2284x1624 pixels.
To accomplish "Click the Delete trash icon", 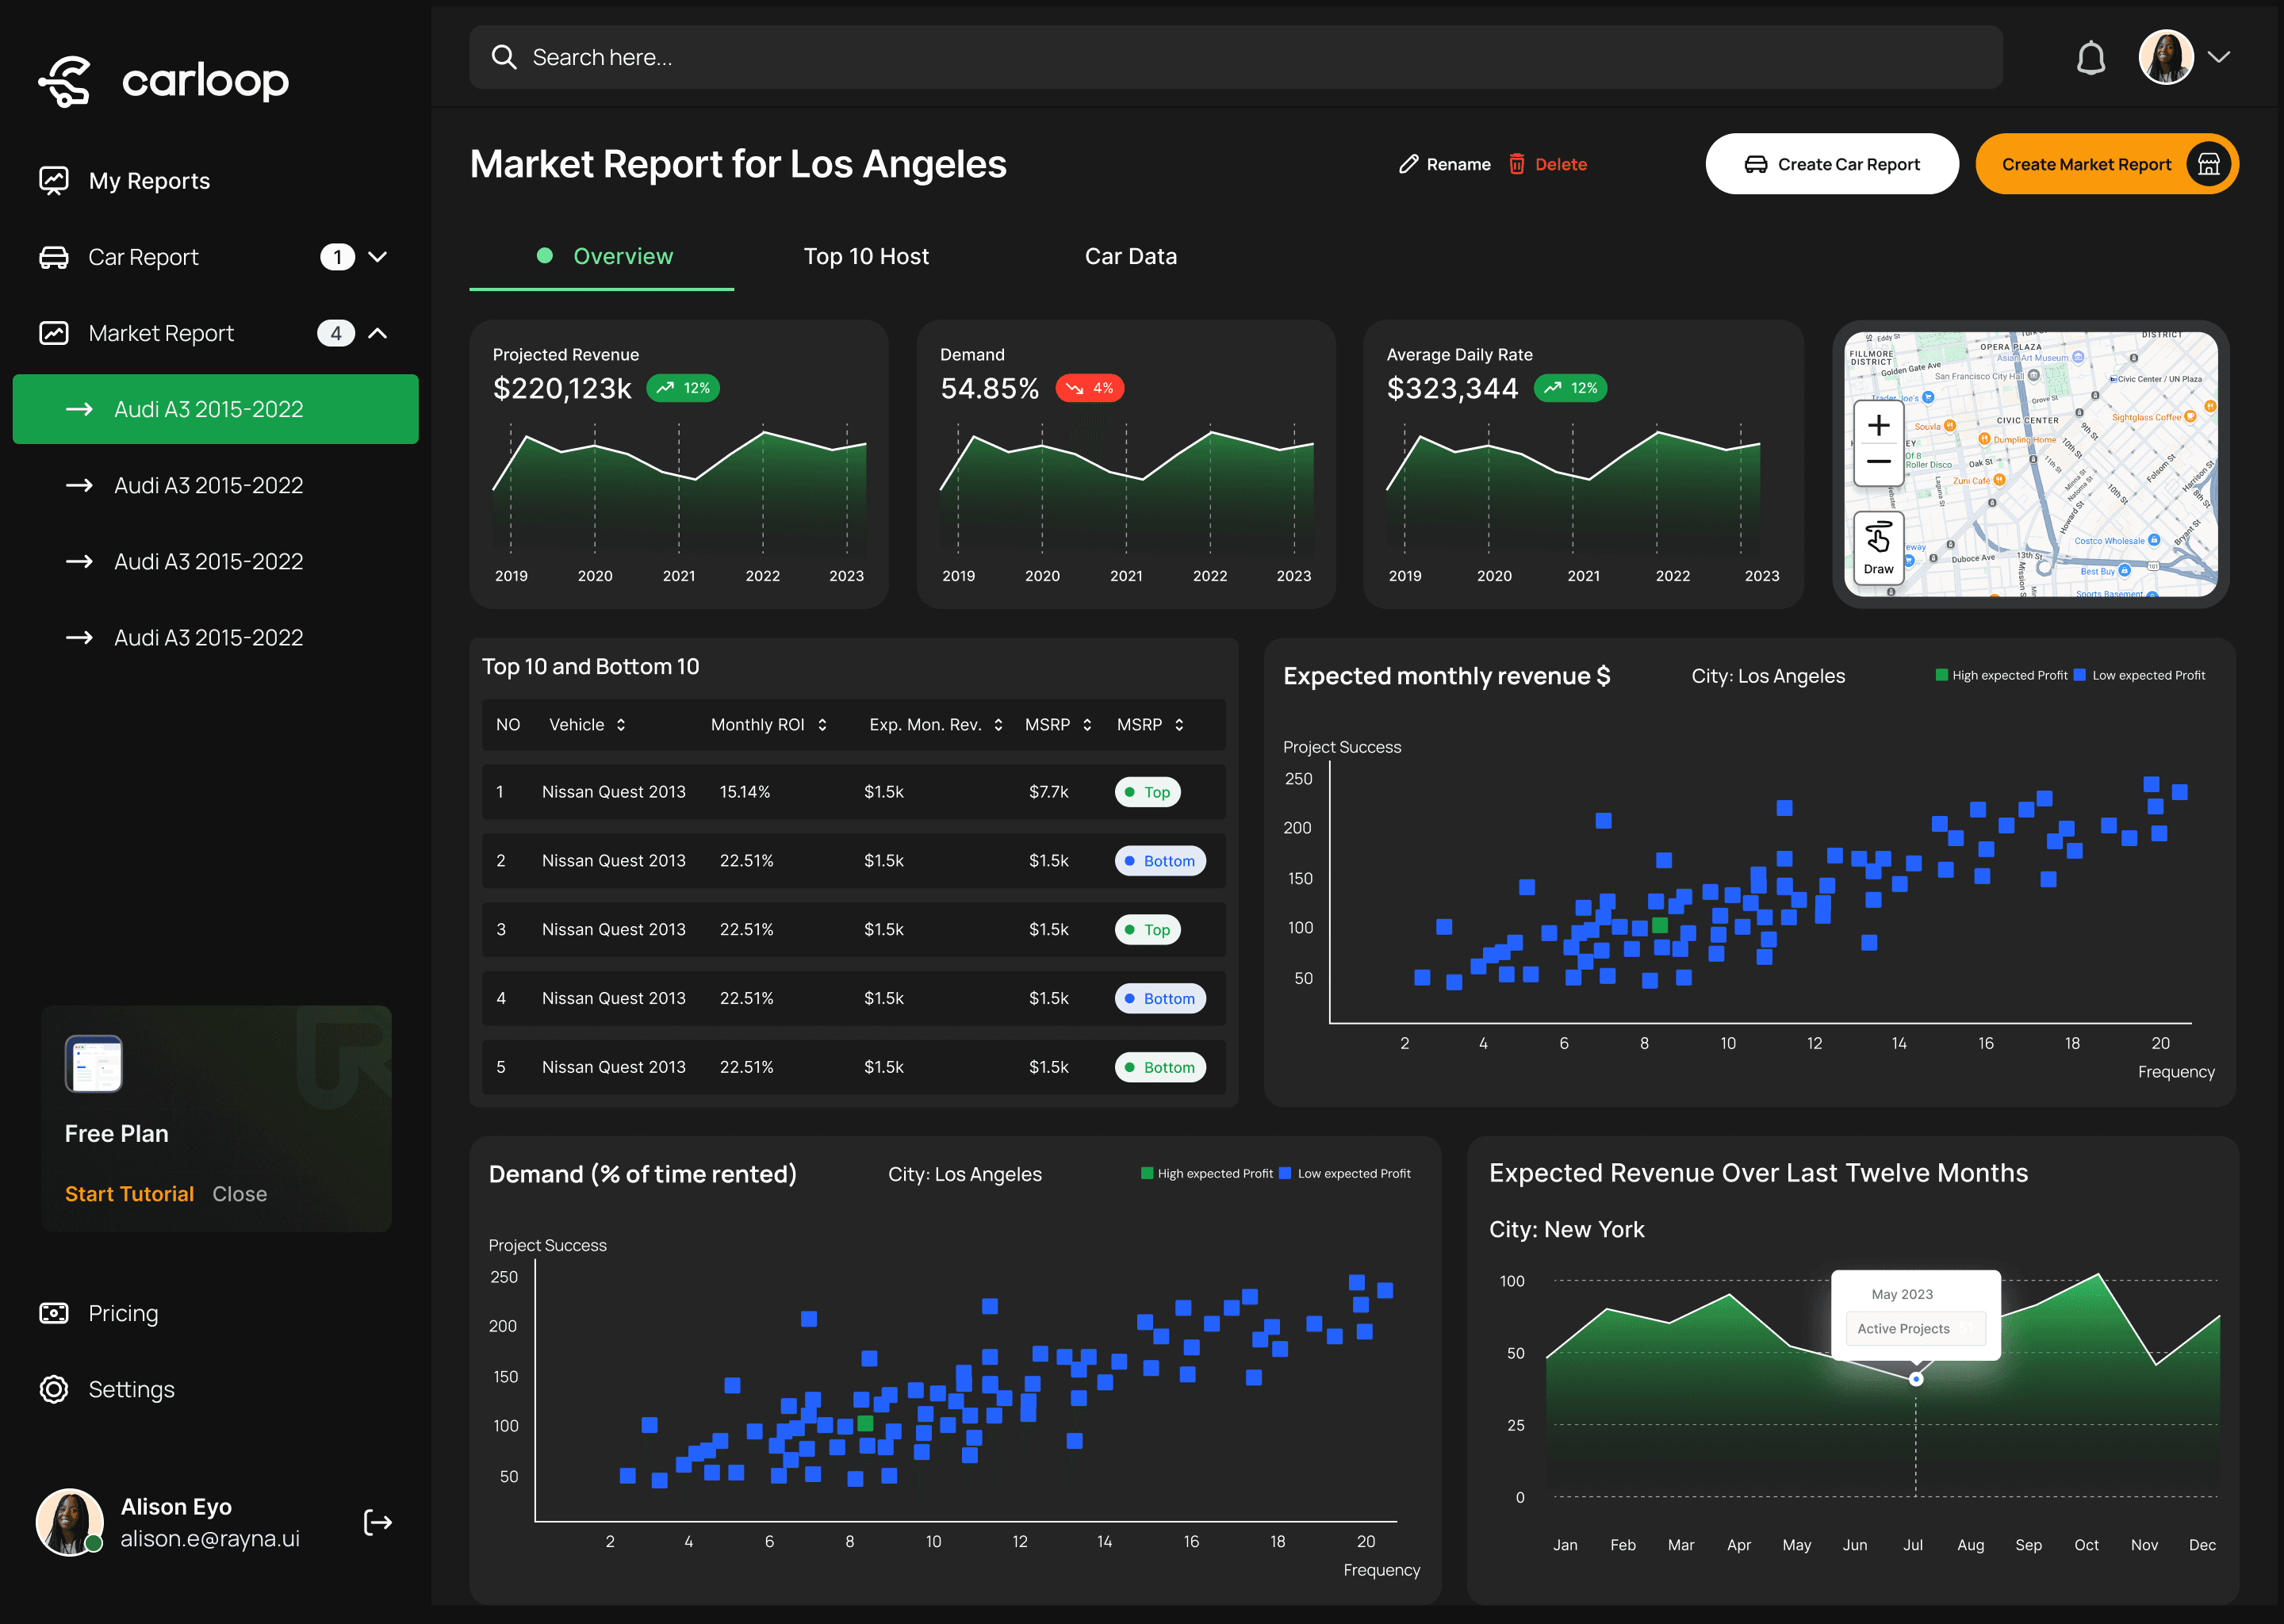I will point(1517,164).
